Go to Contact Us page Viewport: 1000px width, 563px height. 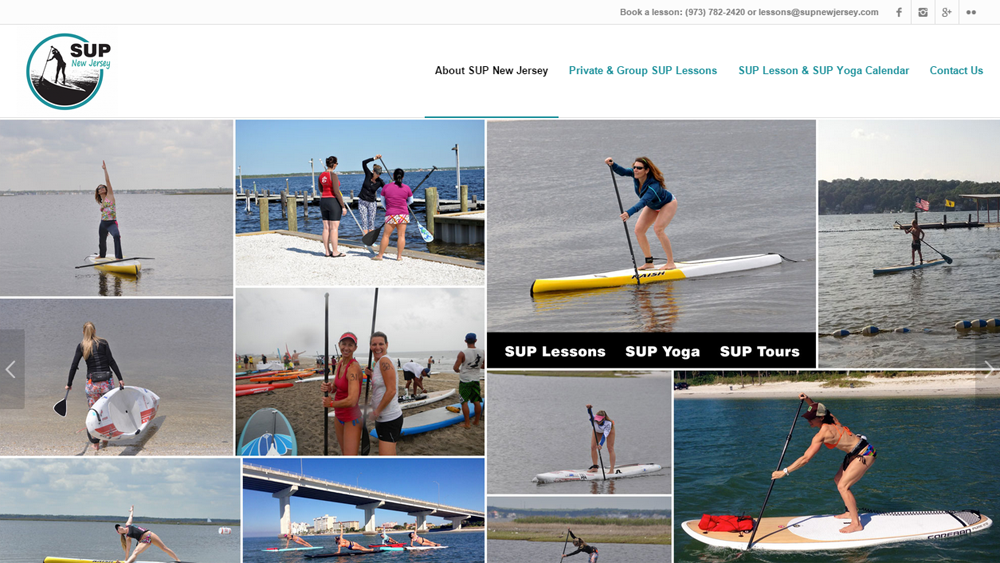tap(956, 71)
